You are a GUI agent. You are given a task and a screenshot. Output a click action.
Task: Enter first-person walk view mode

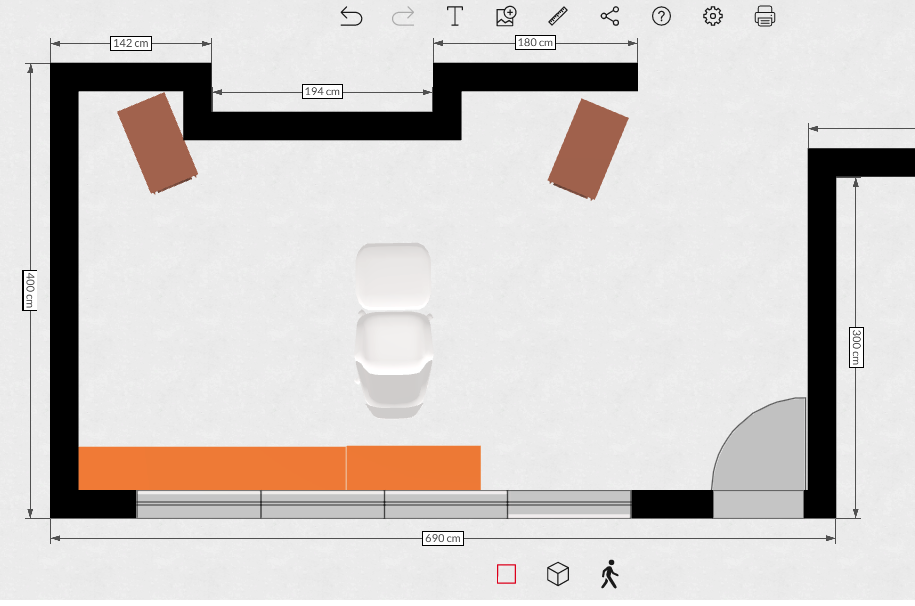coord(609,574)
